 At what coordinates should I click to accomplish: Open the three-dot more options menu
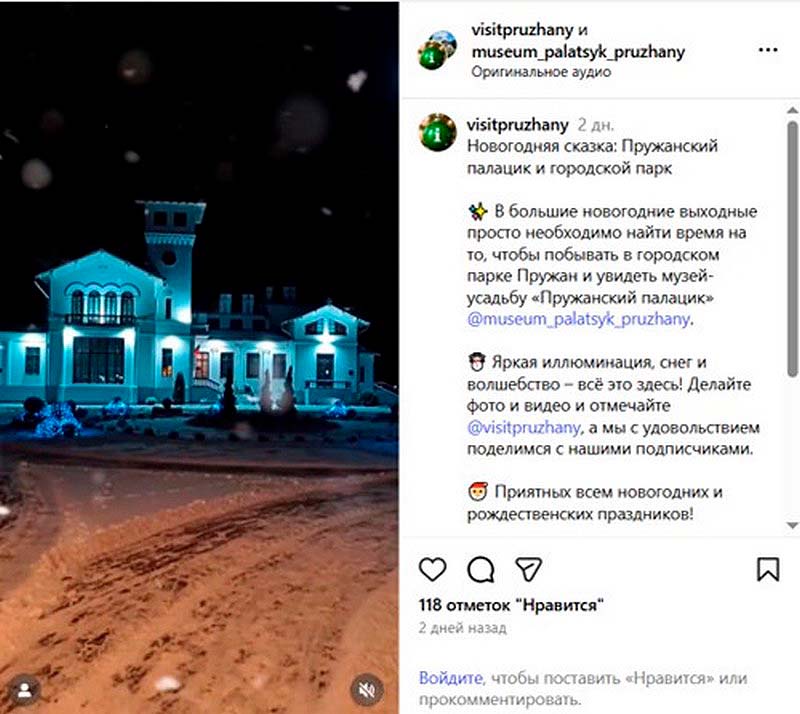[768, 50]
